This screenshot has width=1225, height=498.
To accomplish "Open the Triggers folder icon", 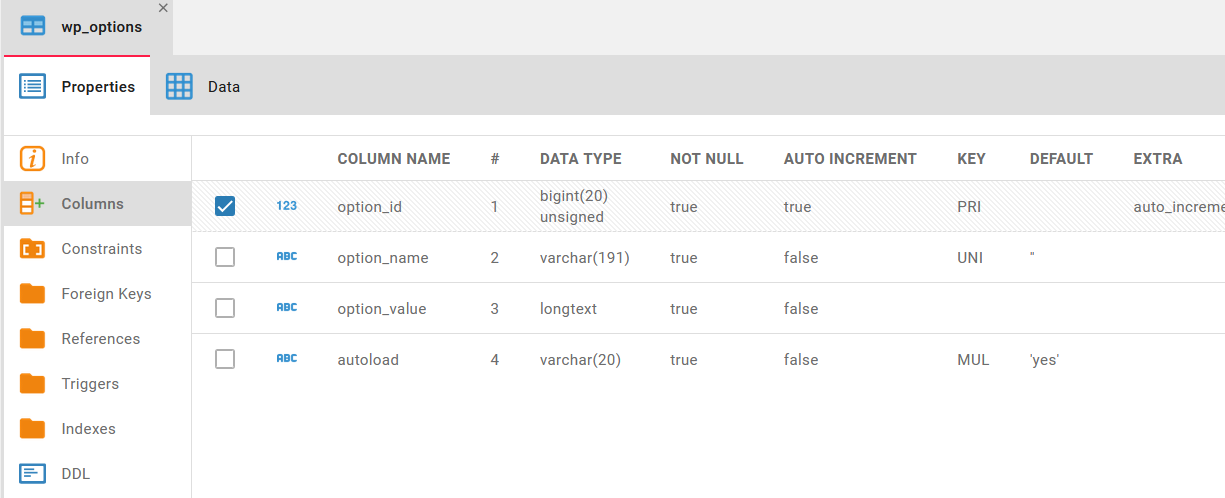I will pyautogui.click(x=33, y=384).
